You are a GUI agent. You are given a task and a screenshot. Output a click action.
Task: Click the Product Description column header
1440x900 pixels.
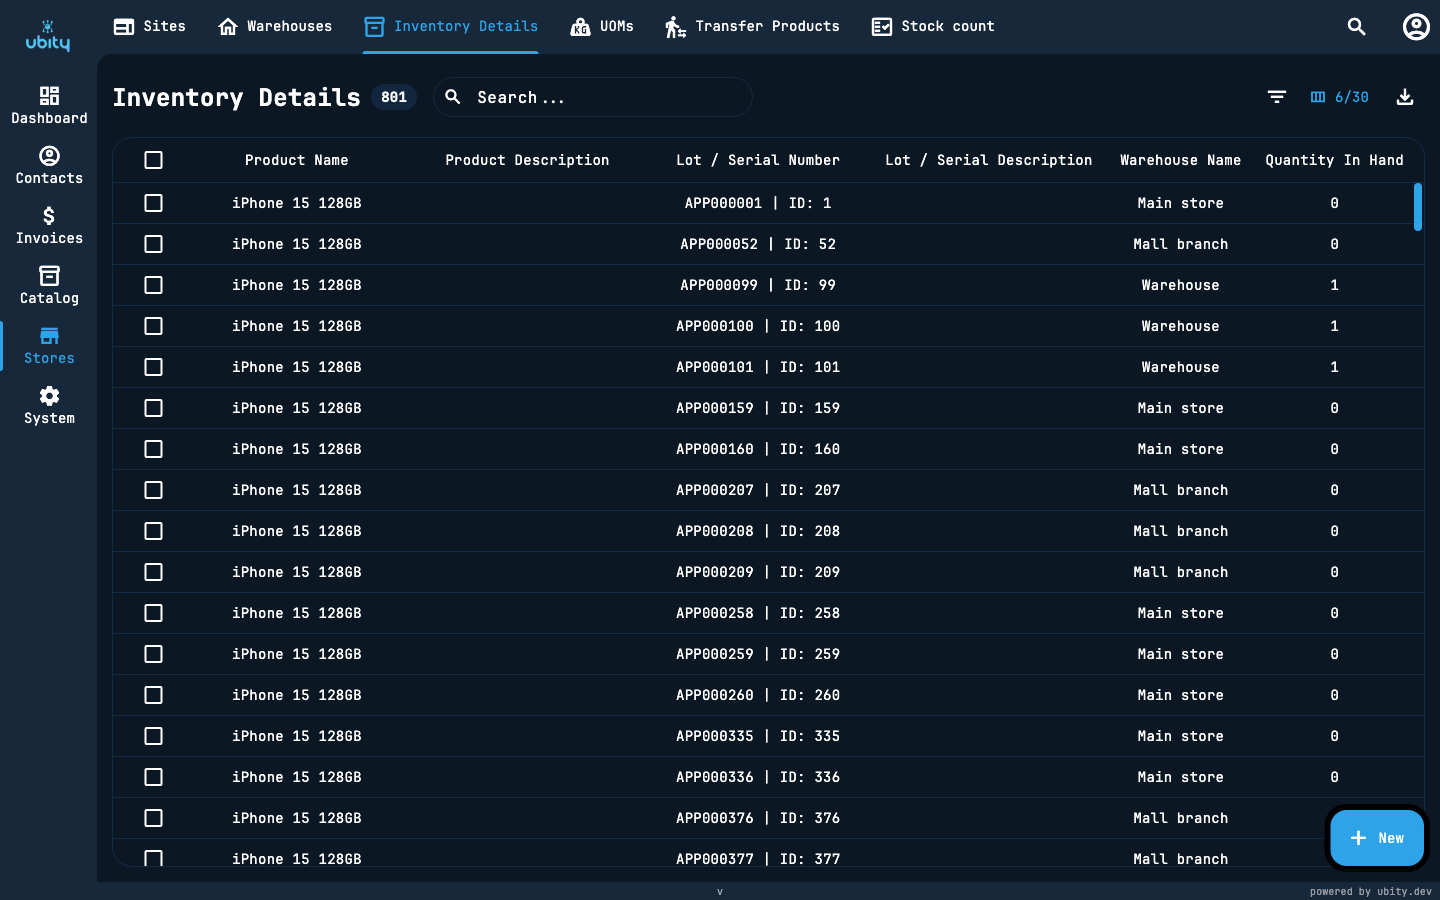tap(527, 160)
